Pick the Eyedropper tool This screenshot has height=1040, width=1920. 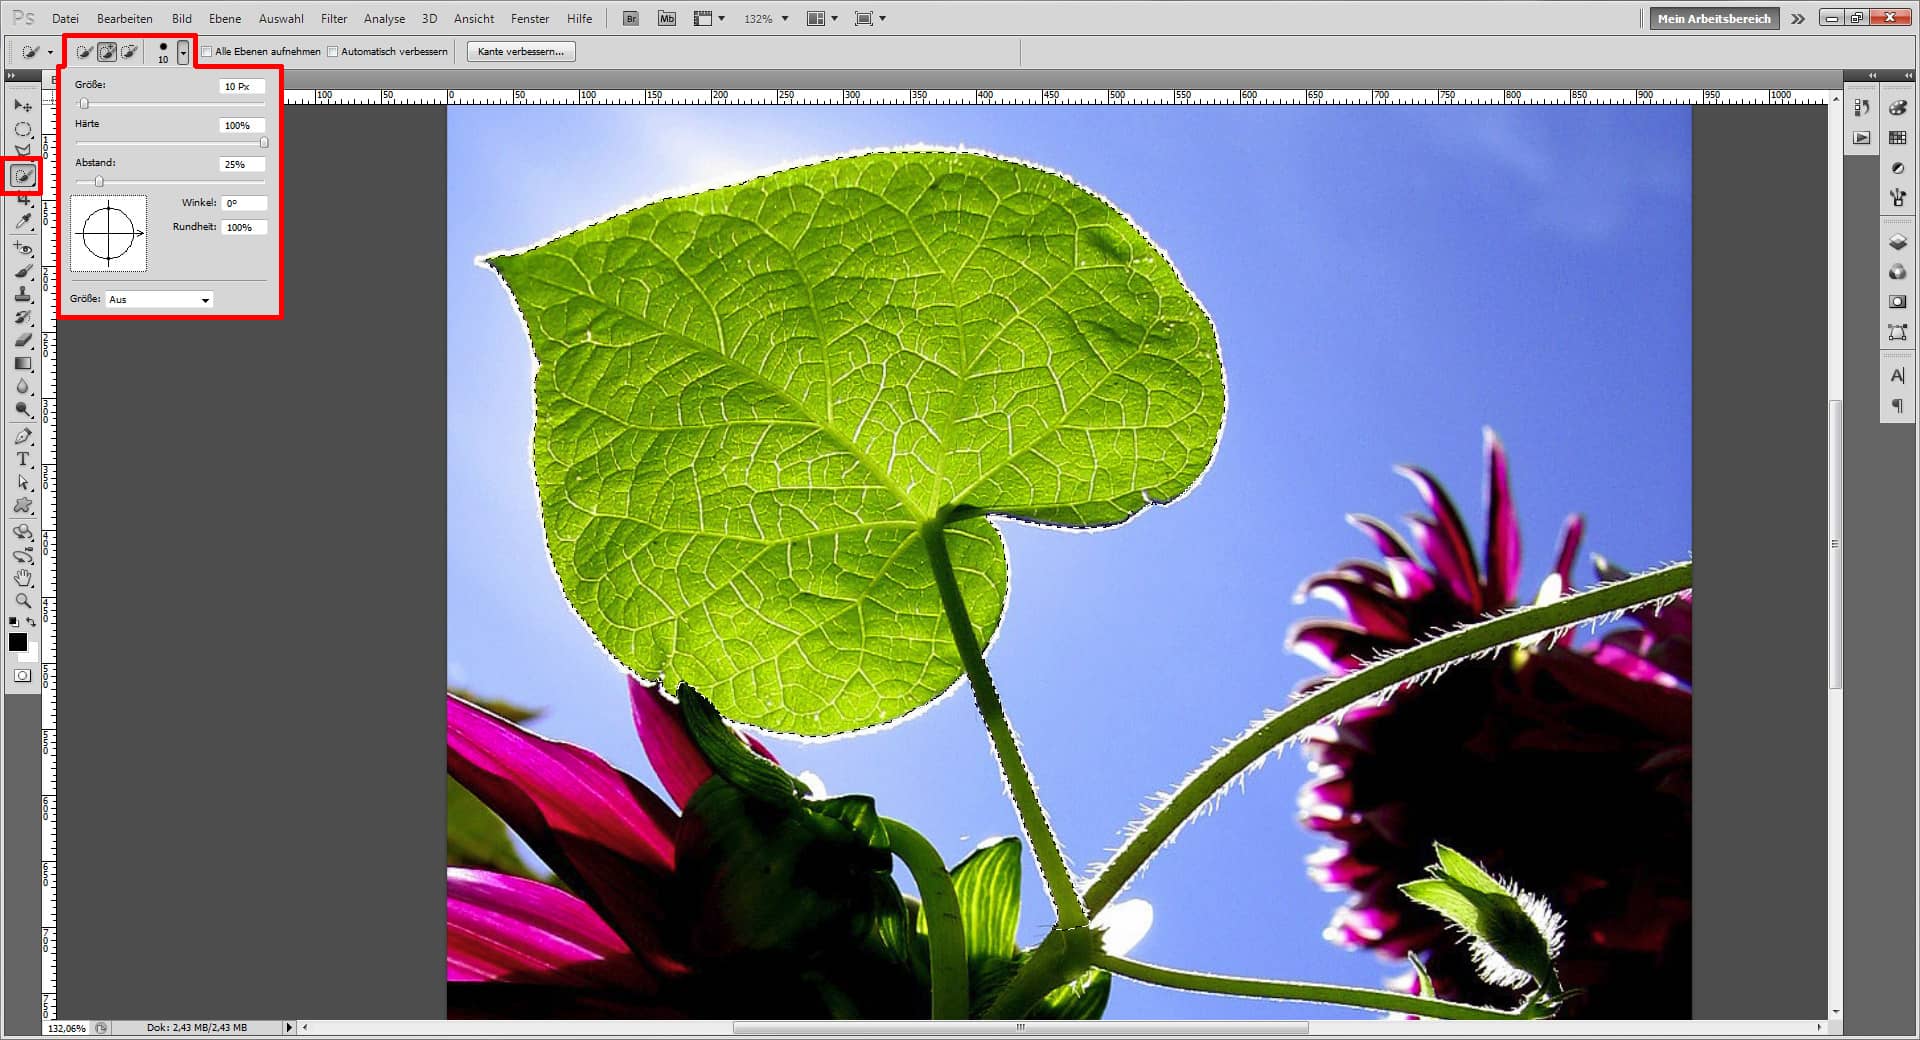point(24,221)
